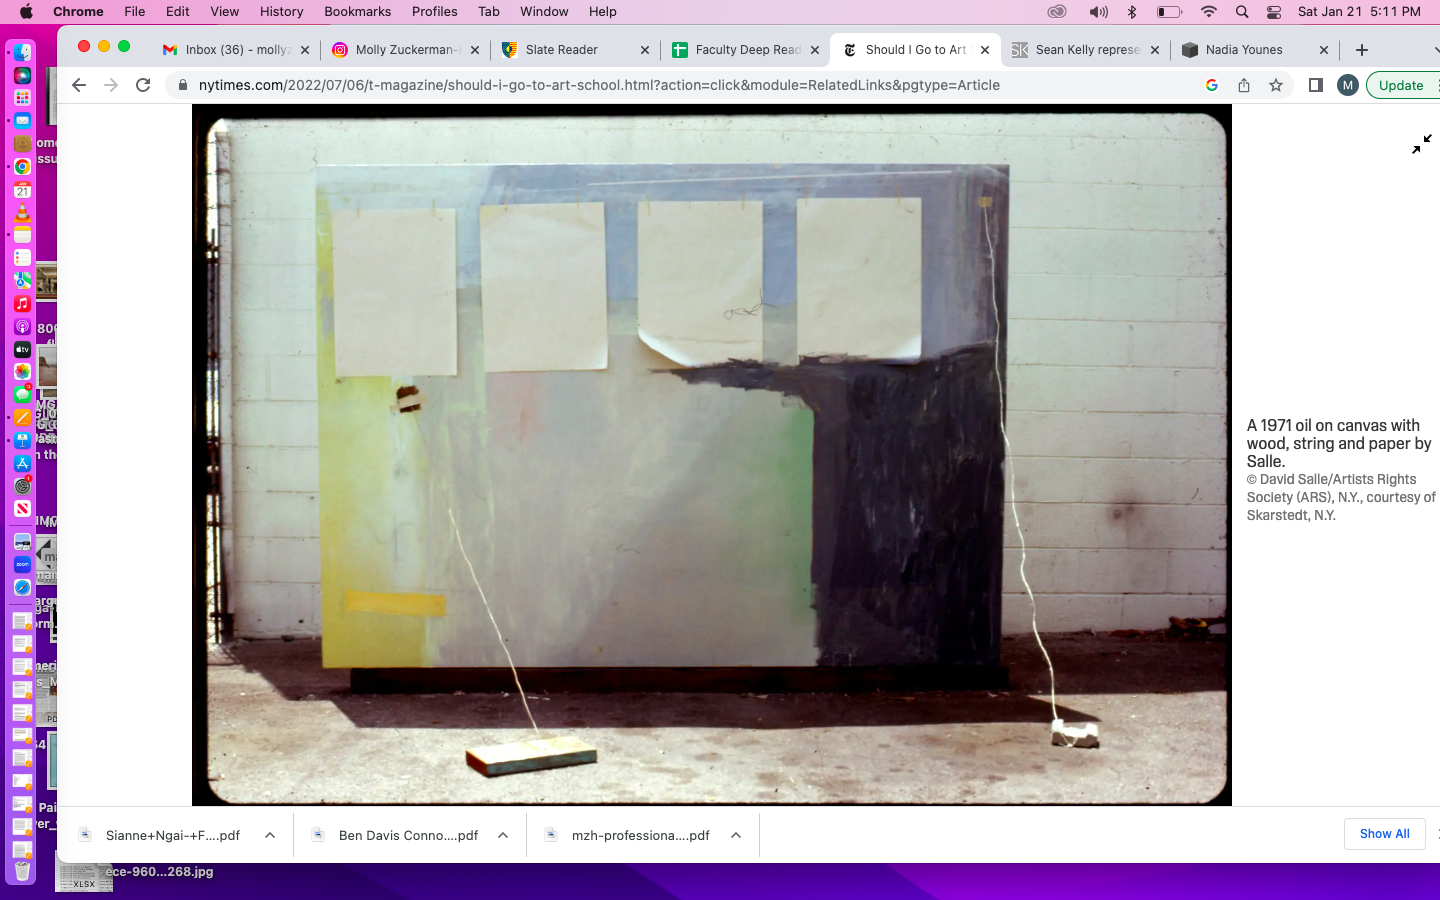This screenshot has height=900, width=1440.
Task: Open Calendar from the Dock
Action: pyautogui.click(x=22, y=189)
